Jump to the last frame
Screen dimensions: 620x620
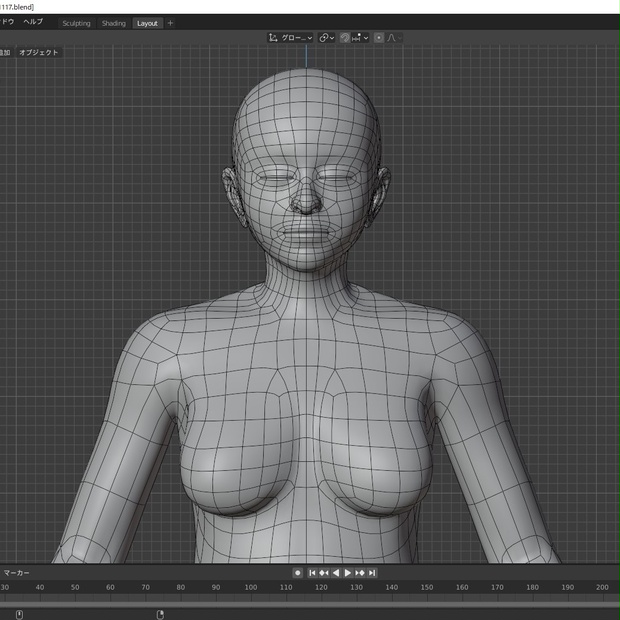[x=372, y=573]
